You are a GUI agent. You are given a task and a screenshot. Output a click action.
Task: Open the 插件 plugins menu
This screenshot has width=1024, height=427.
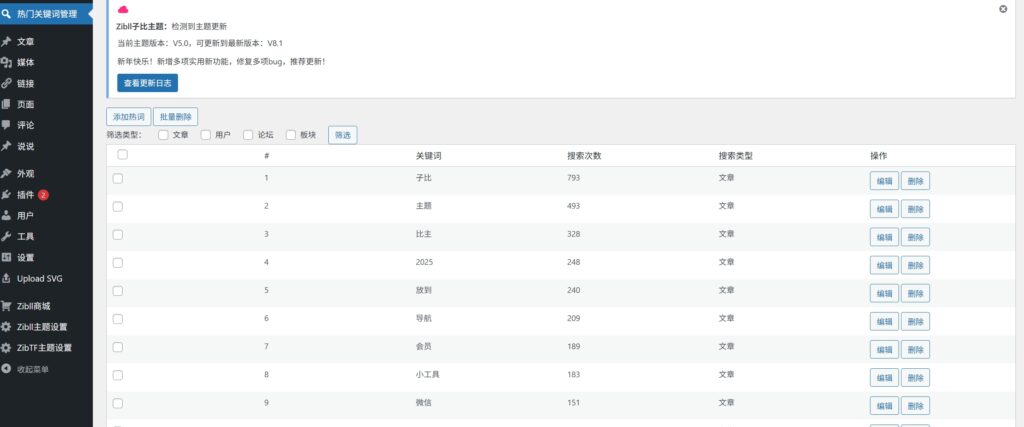click(26, 194)
